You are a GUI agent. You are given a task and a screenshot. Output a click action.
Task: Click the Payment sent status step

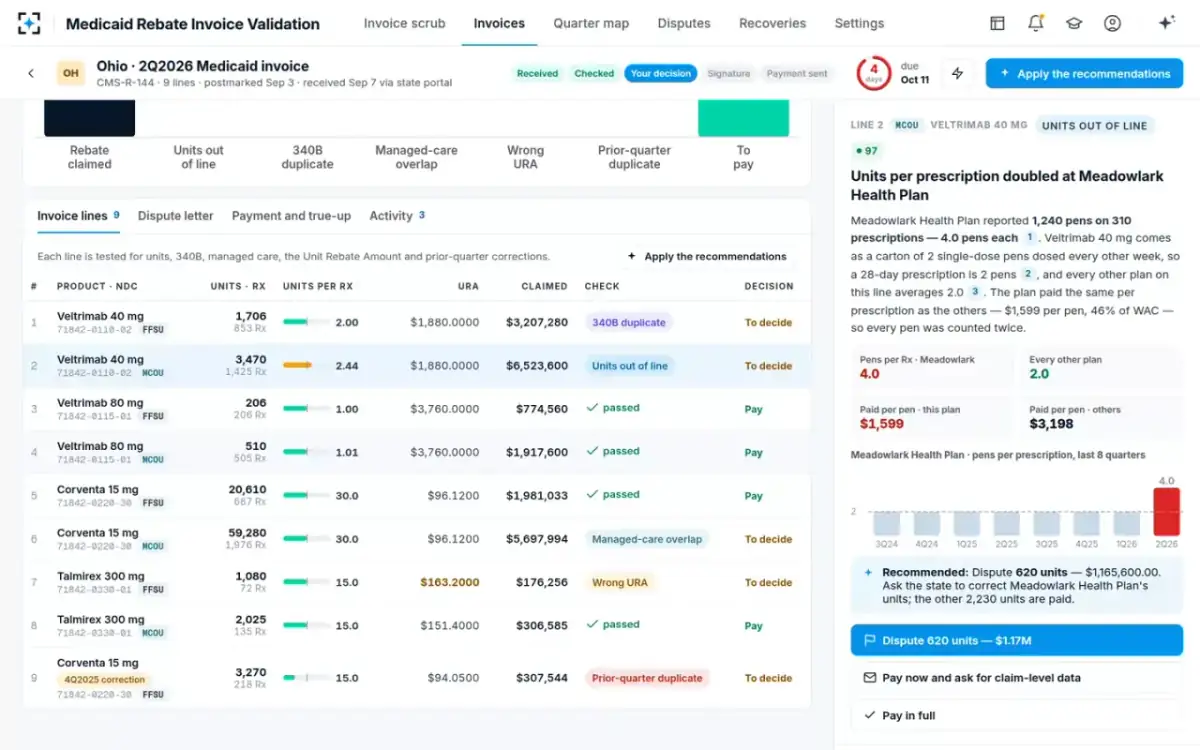click(797, 73)
